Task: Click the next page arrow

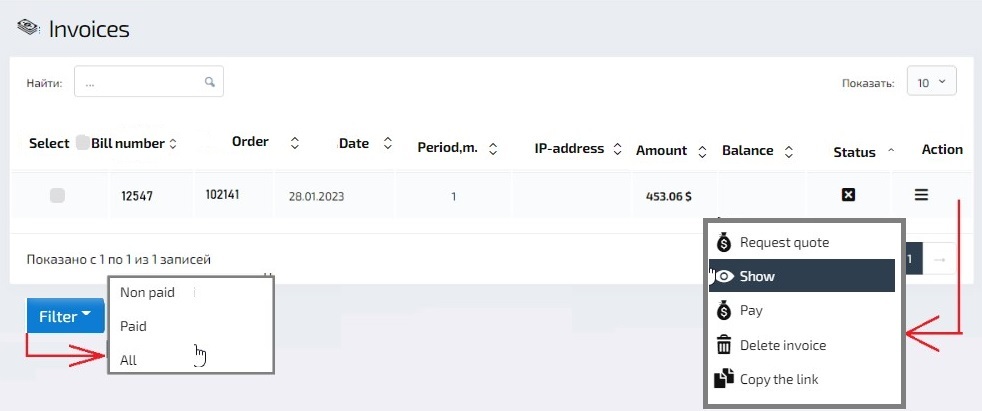Action: click(x=938, y=260)
